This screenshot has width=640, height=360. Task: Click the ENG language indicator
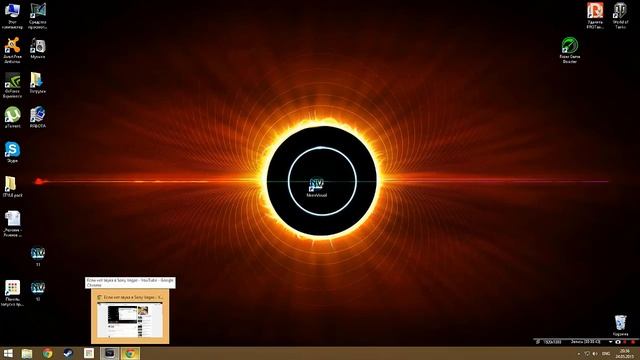(x=606, y=354)
